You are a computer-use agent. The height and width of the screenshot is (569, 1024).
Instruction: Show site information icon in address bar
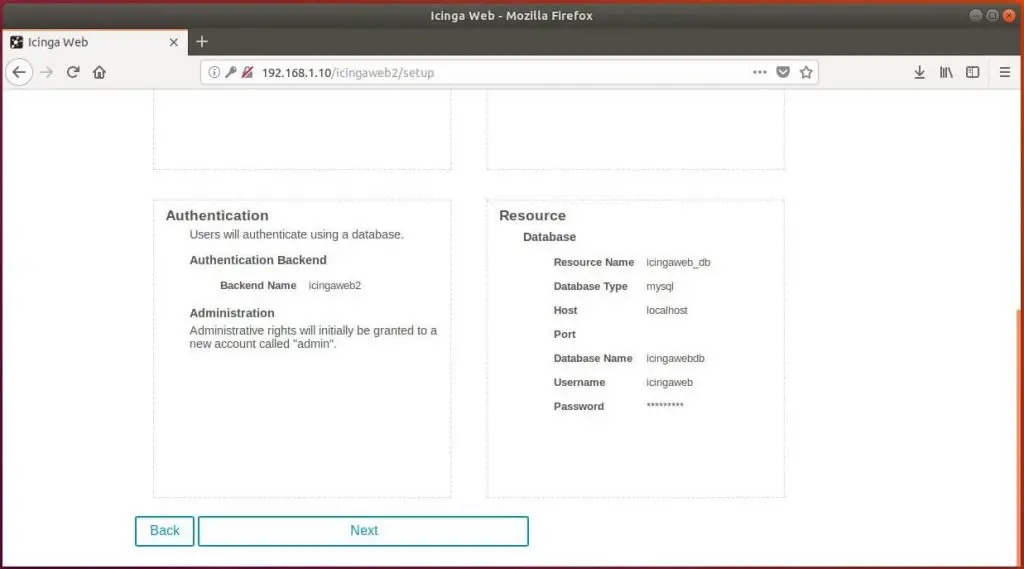214,73
